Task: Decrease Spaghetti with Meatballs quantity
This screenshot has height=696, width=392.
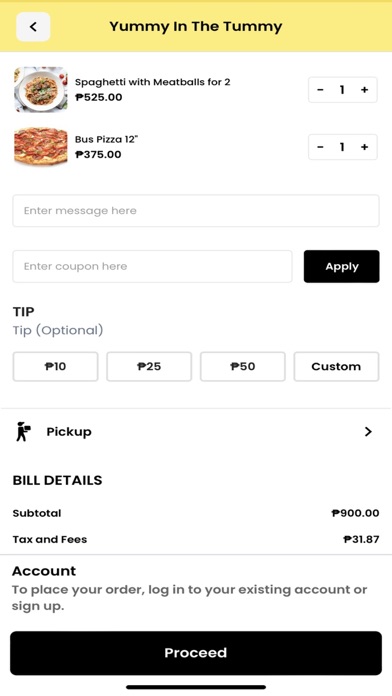Action: click(320, 90)
